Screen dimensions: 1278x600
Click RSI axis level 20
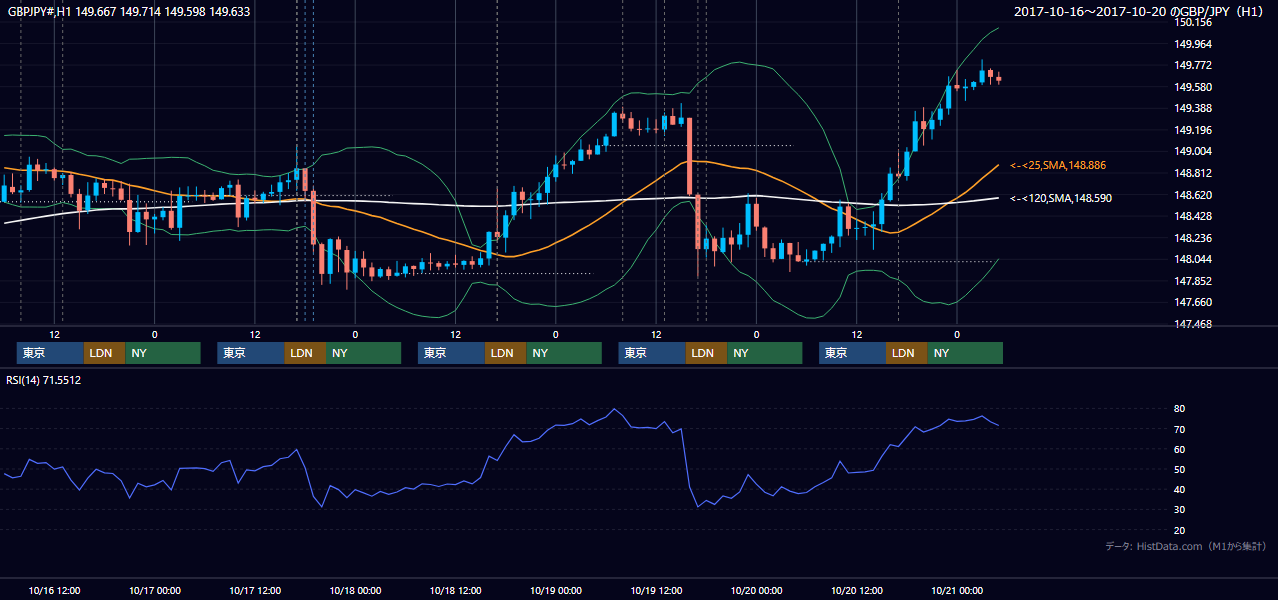1180,530
